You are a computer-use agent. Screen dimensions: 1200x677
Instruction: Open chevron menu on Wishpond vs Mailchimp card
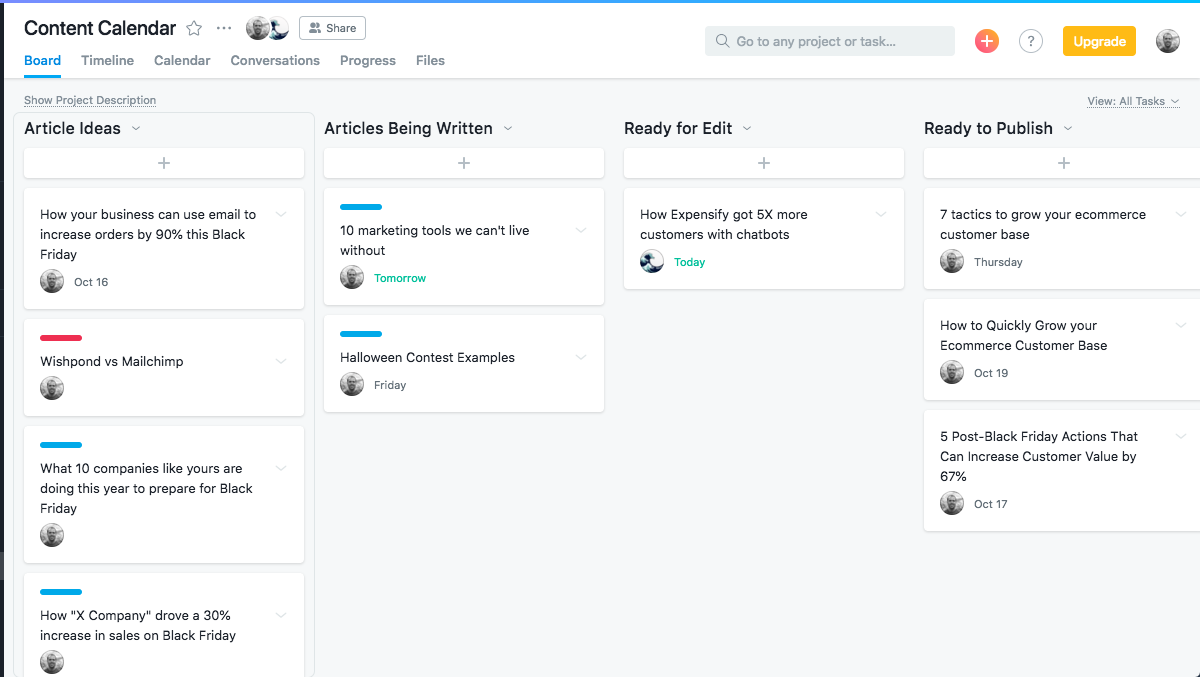(281, 361)
